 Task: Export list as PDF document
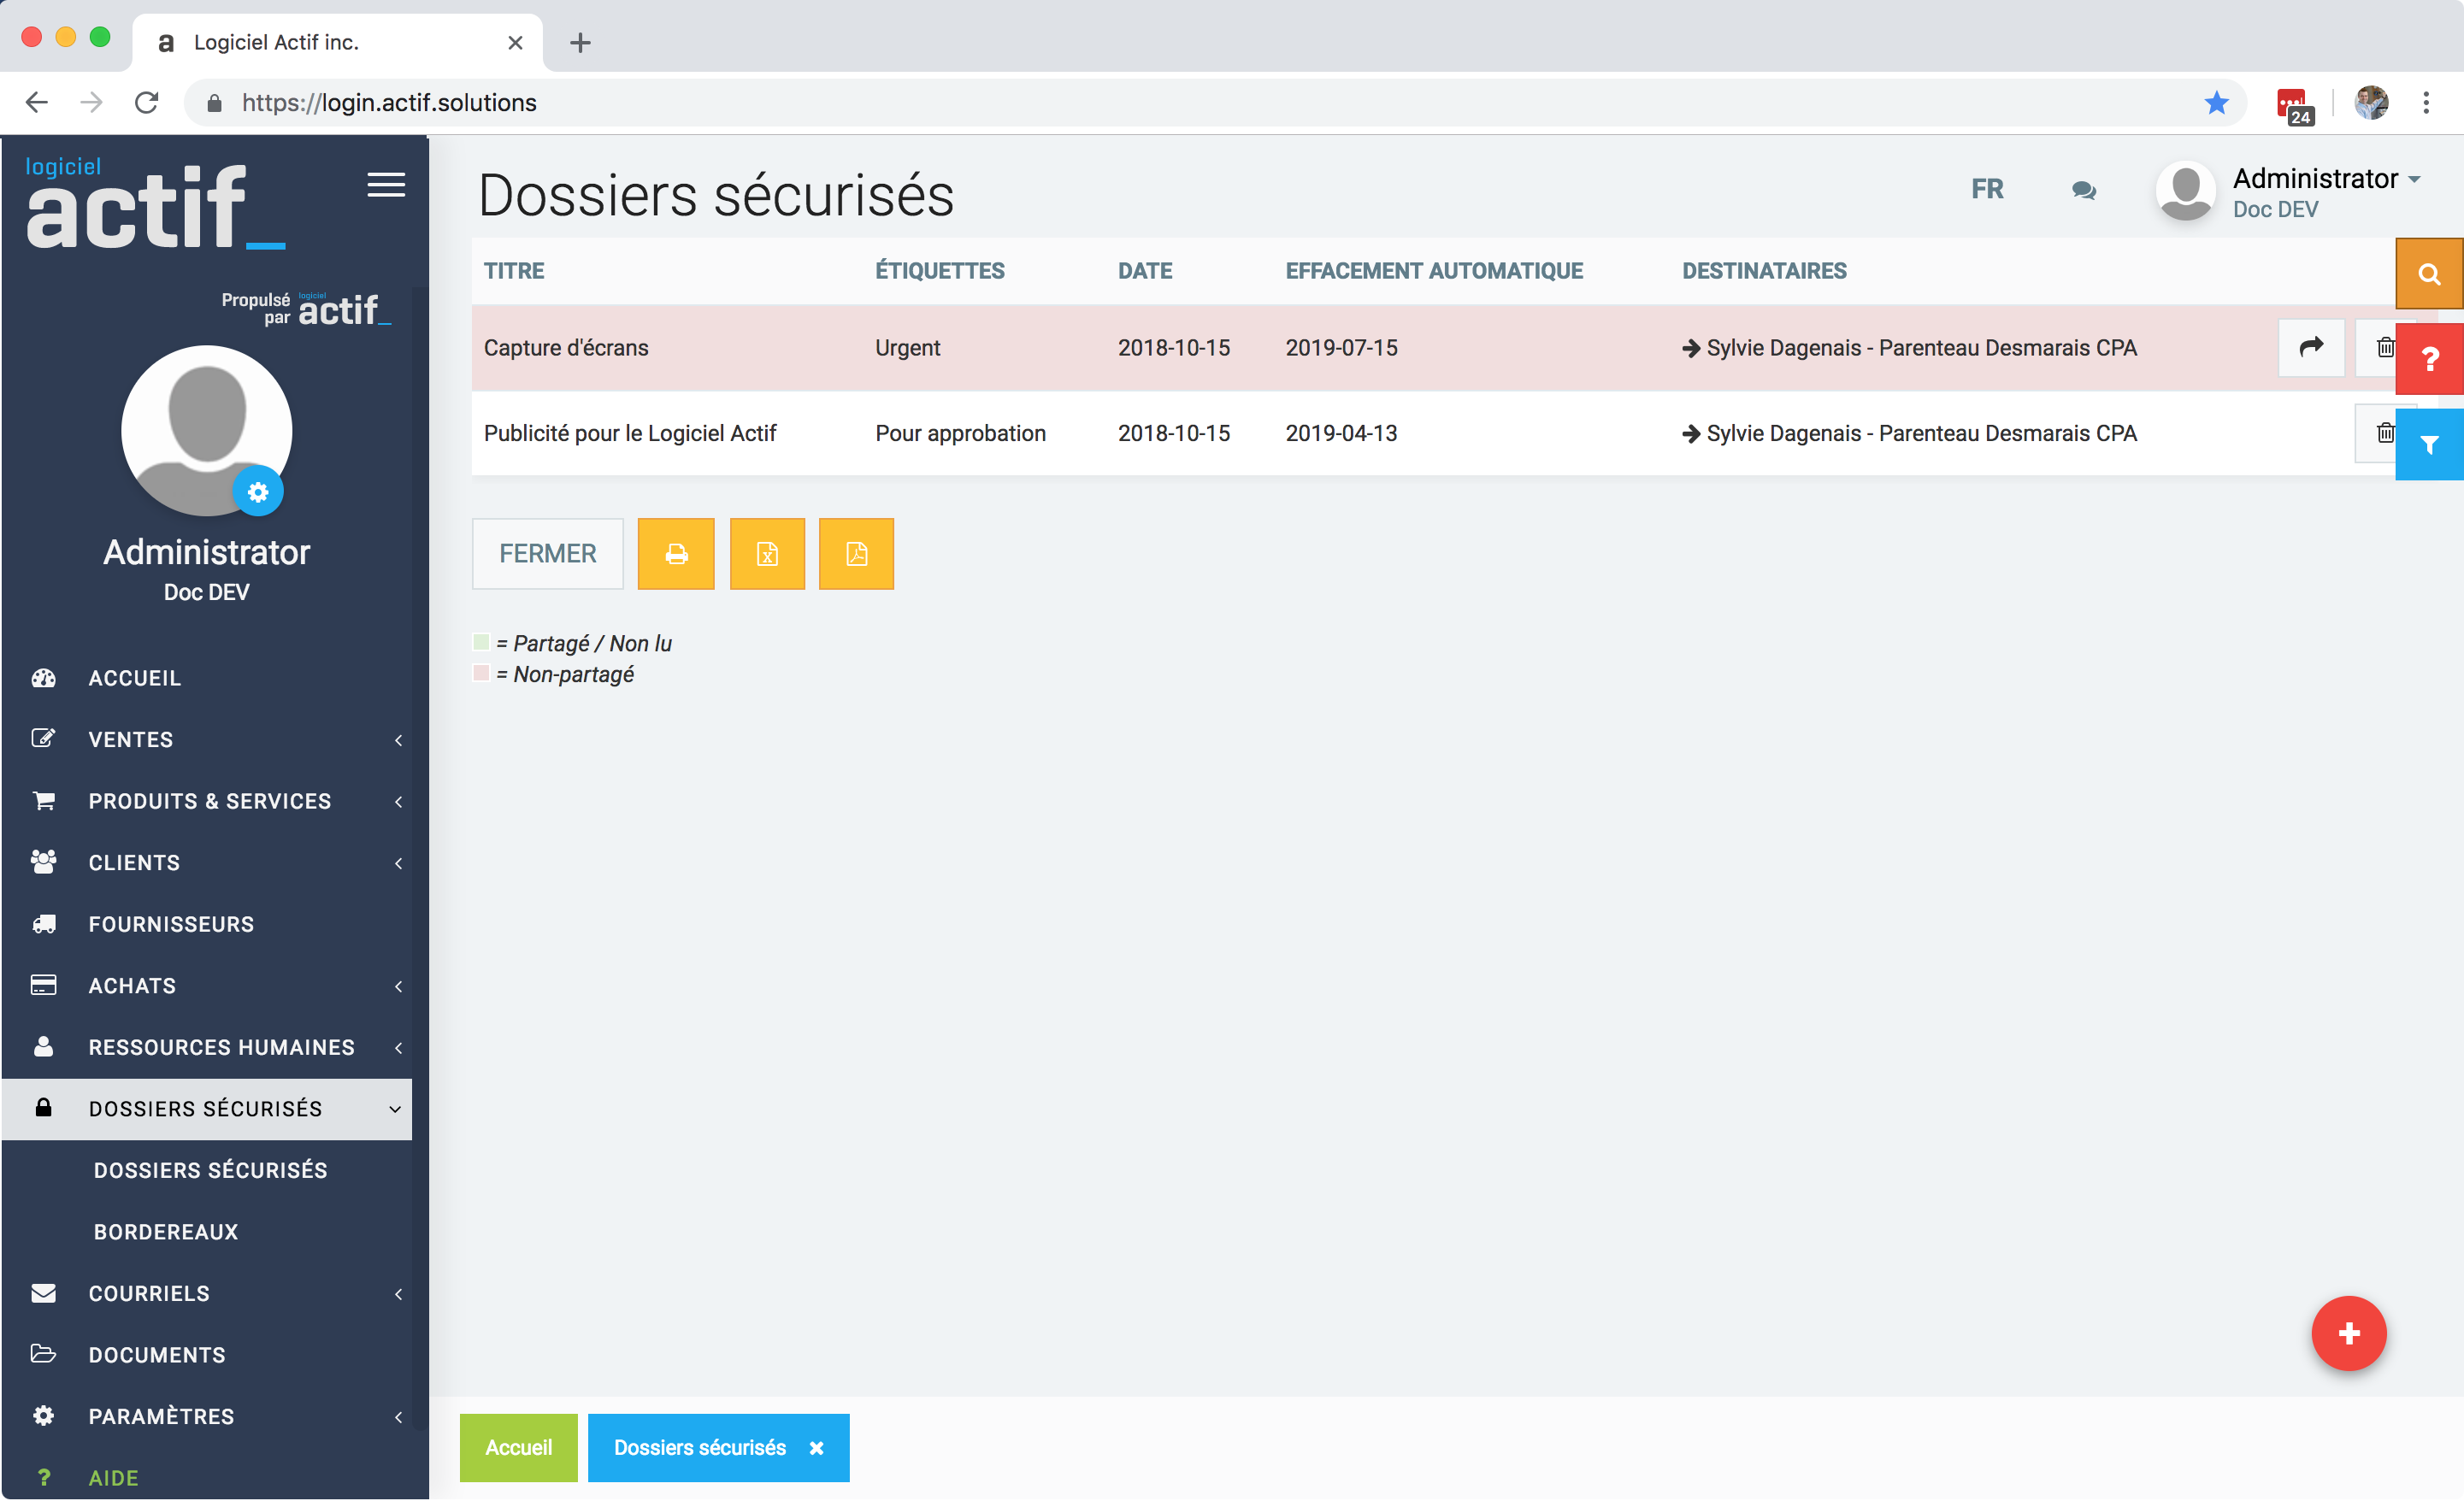(856, 554)
